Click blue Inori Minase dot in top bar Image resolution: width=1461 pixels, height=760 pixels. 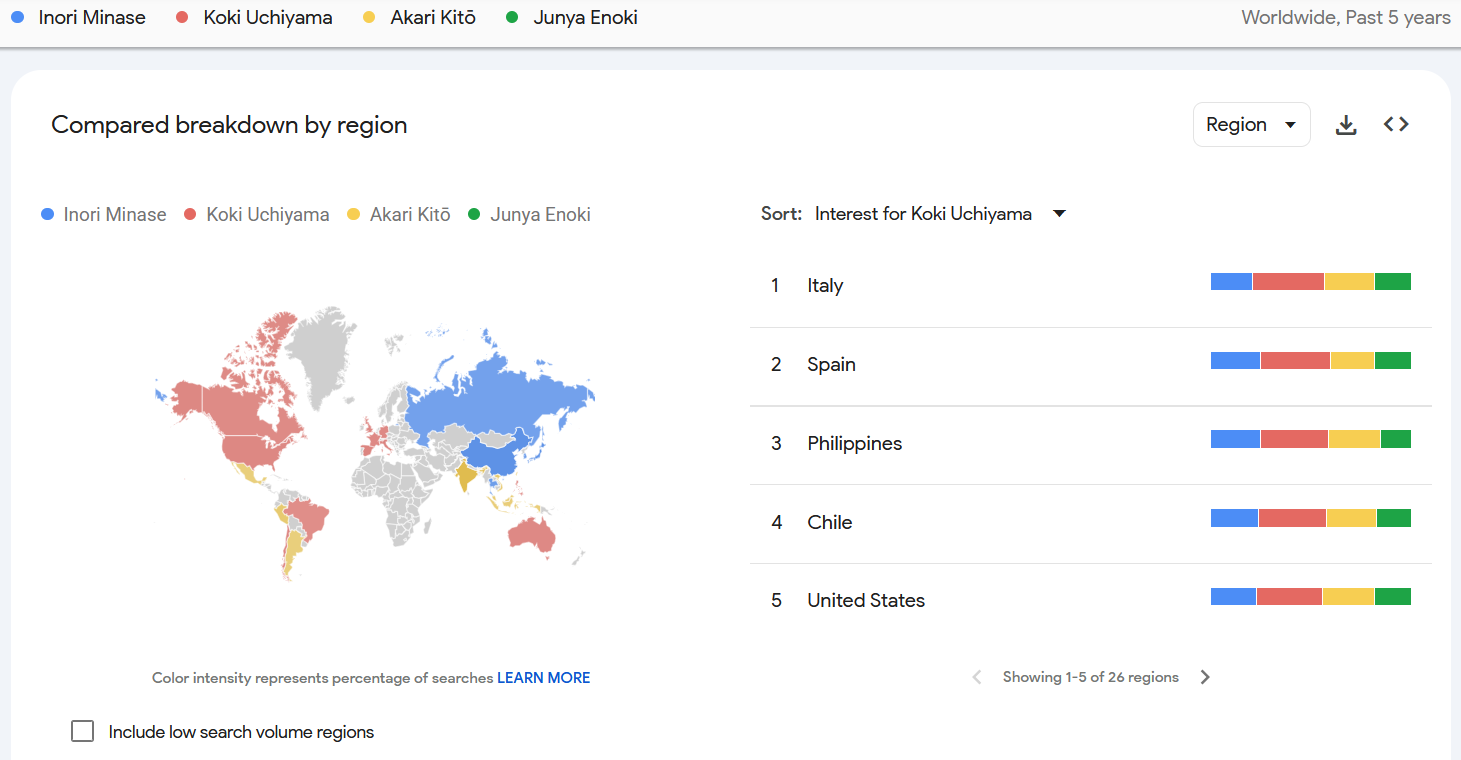(x=17, y=17)
